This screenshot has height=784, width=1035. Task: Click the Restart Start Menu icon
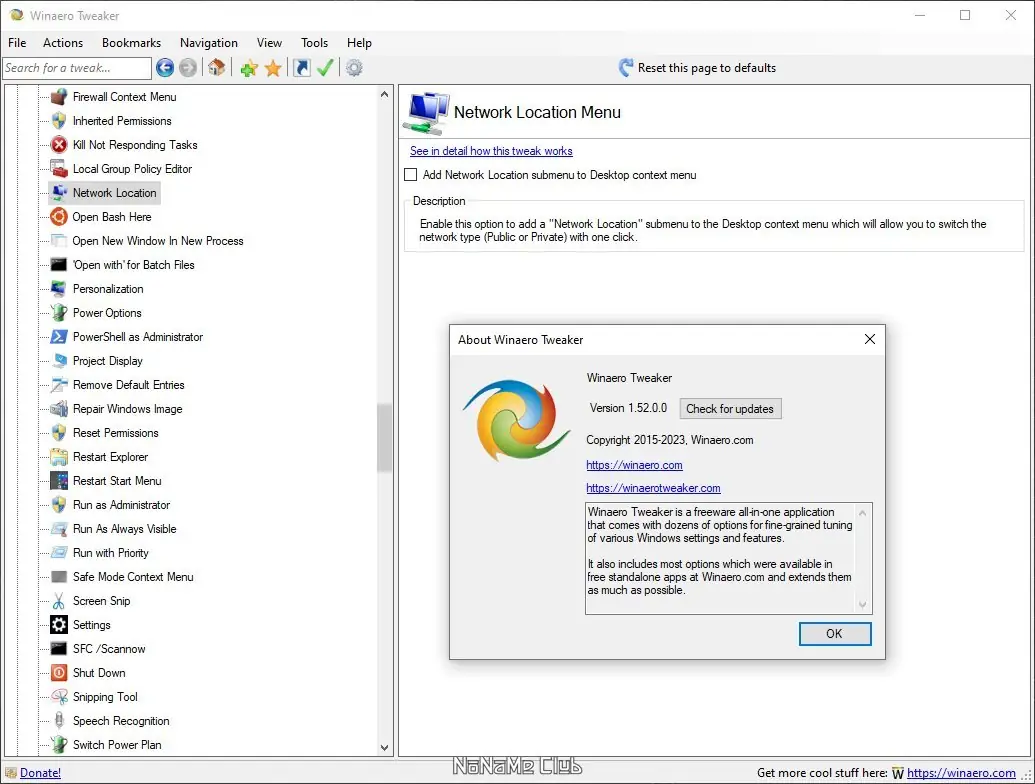[59, 480]
